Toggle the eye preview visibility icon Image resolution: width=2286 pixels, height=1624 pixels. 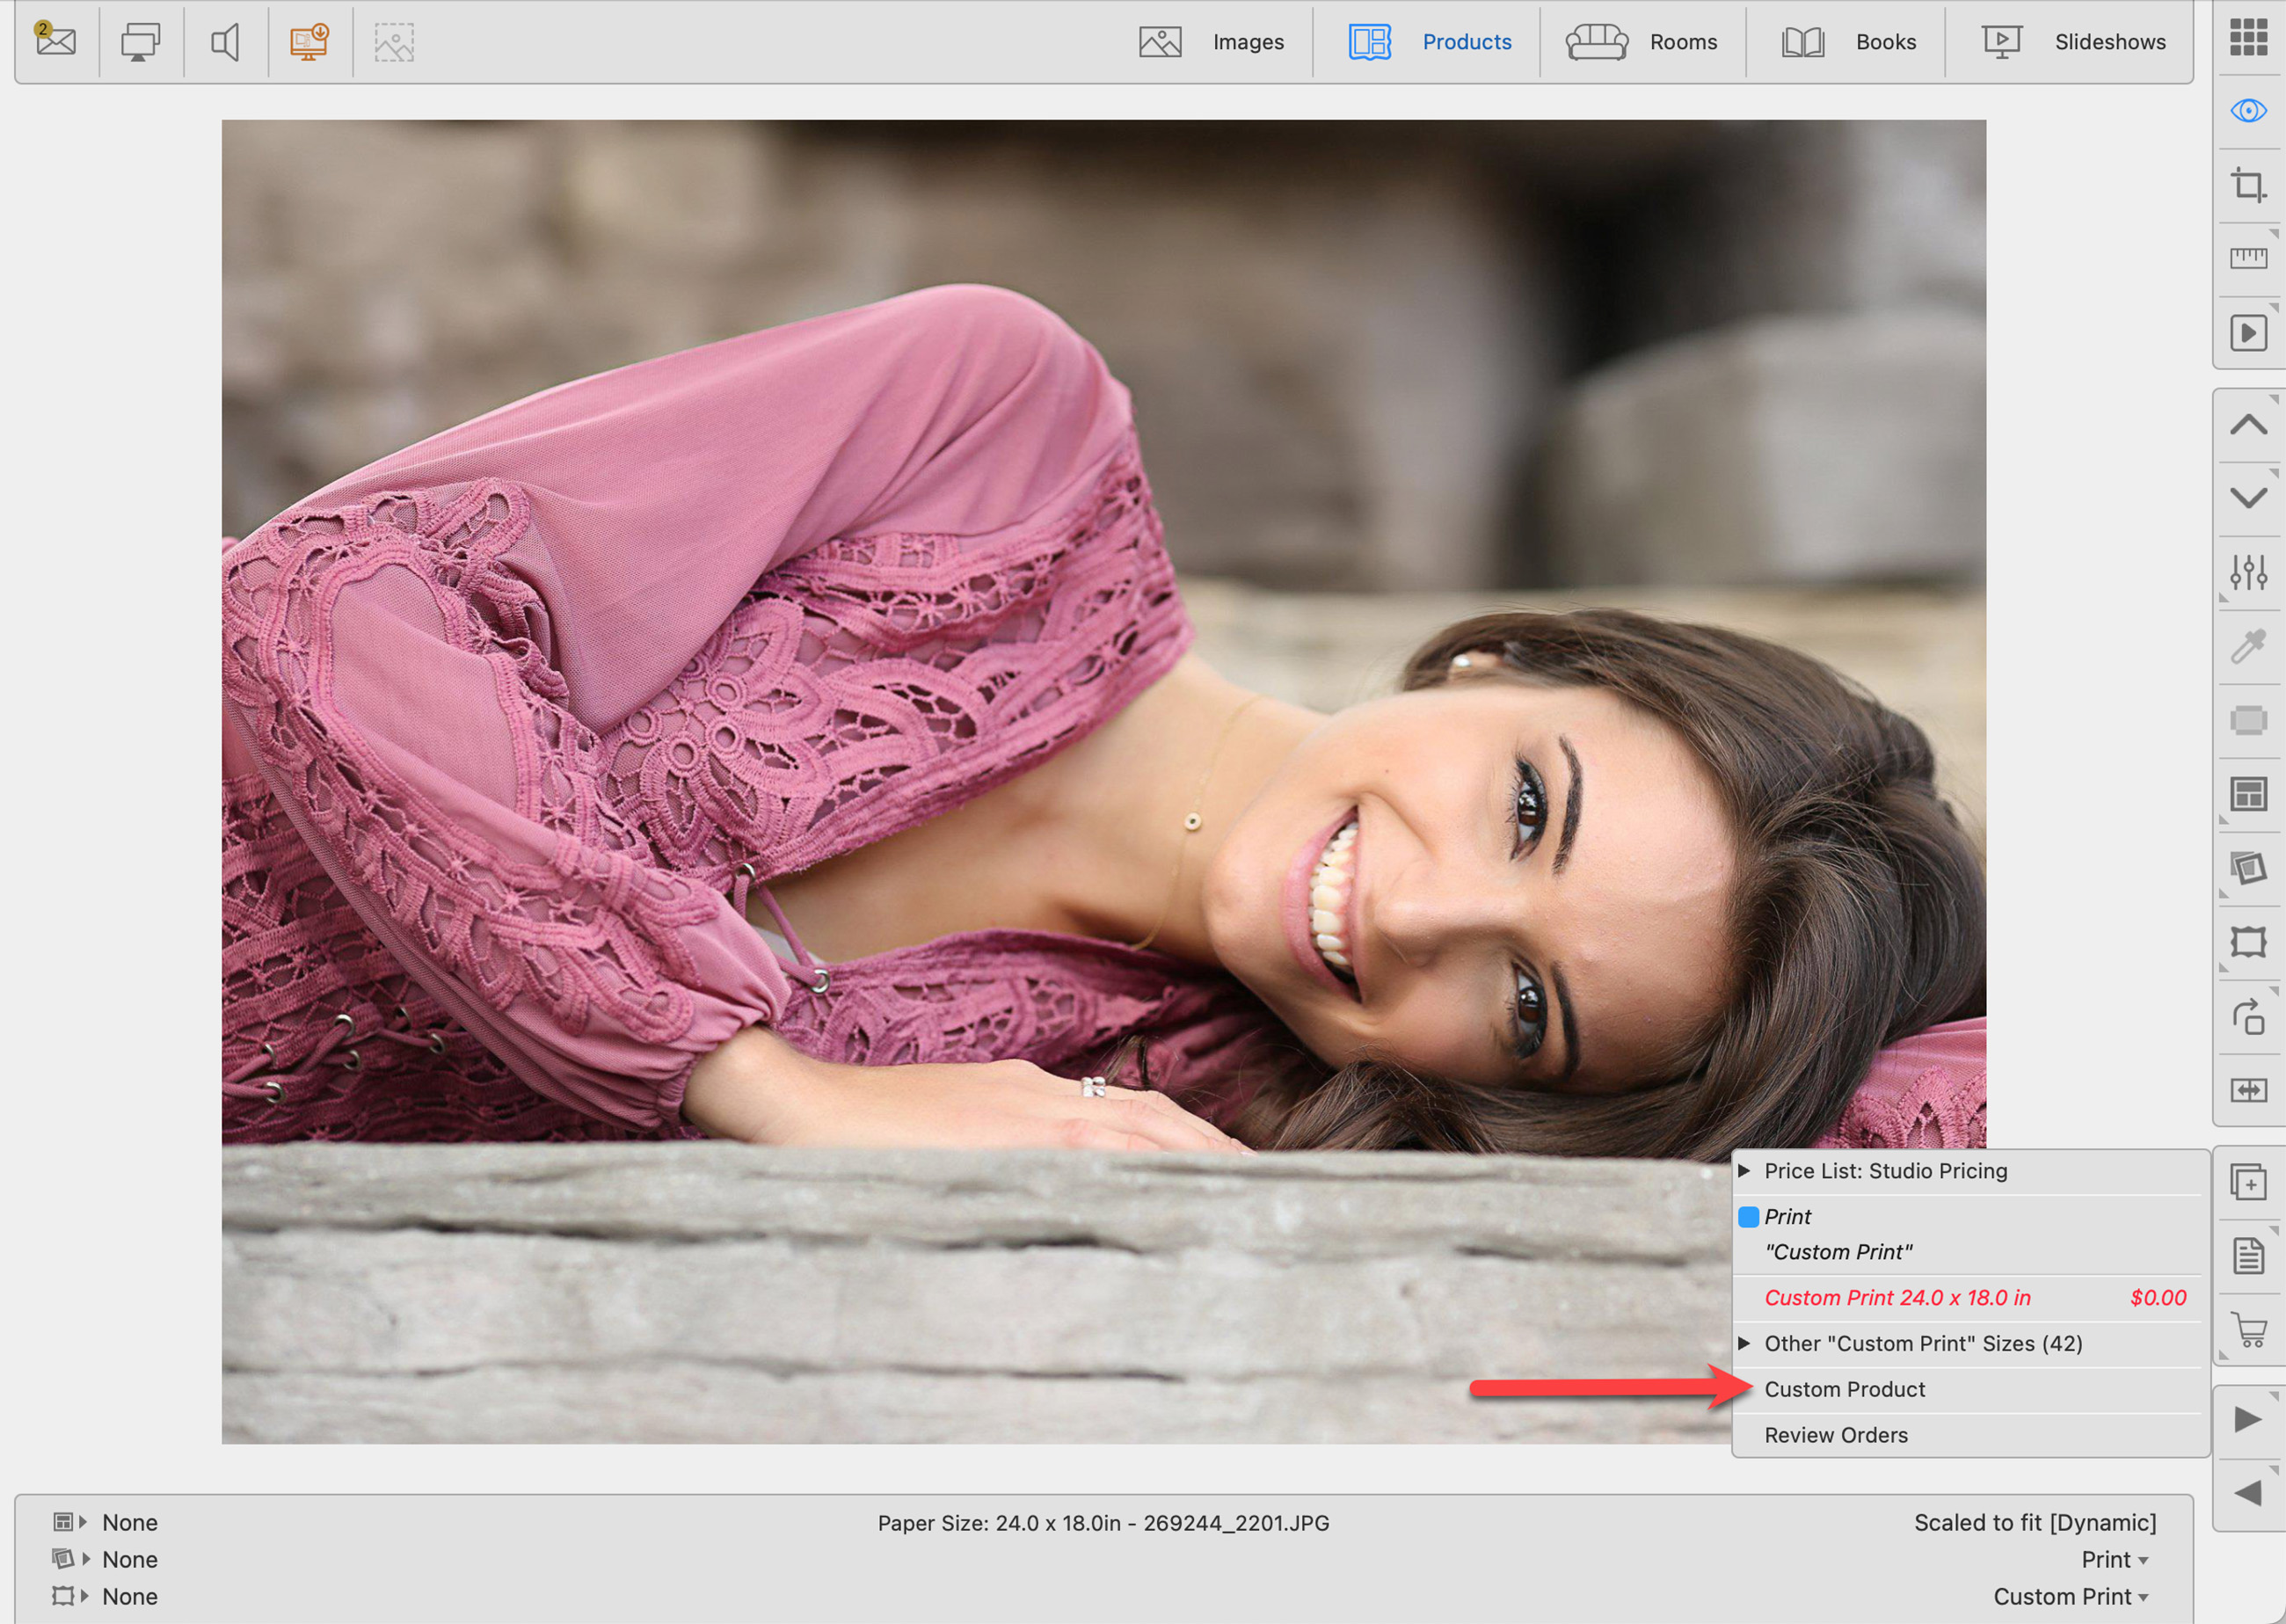(x=2248, y=111)
